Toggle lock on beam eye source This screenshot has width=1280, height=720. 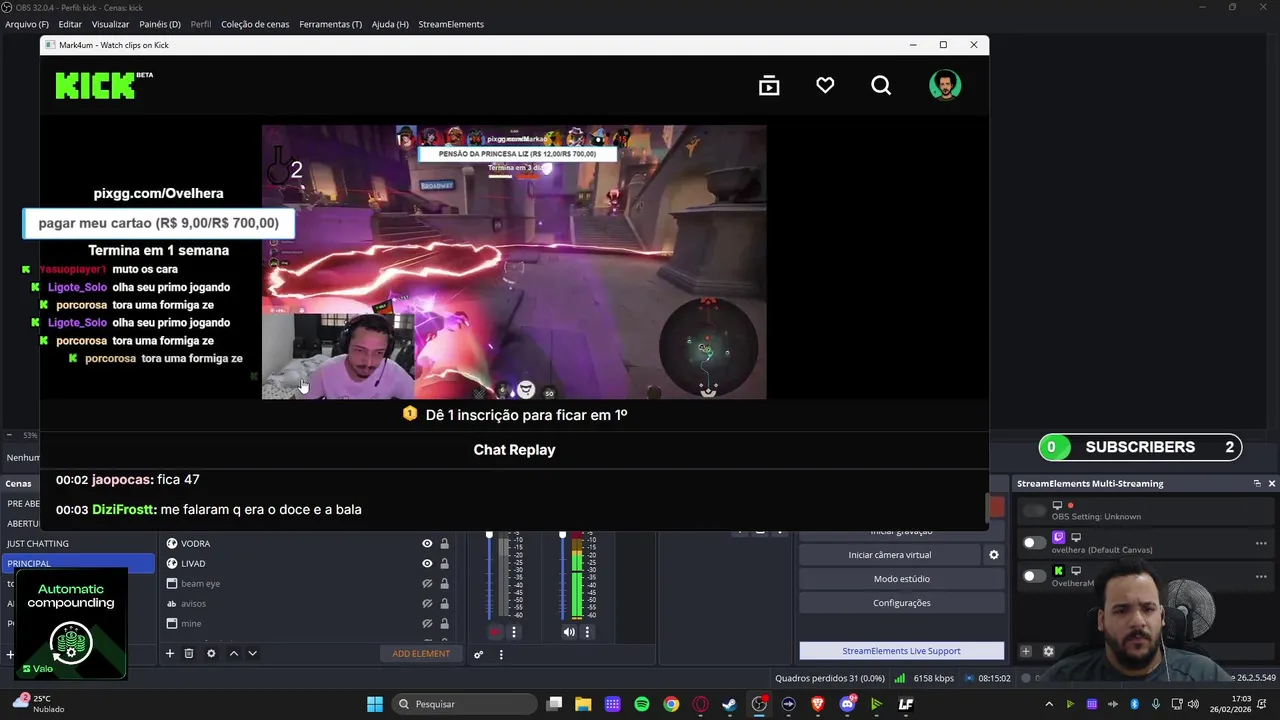[x=444, y=584]
